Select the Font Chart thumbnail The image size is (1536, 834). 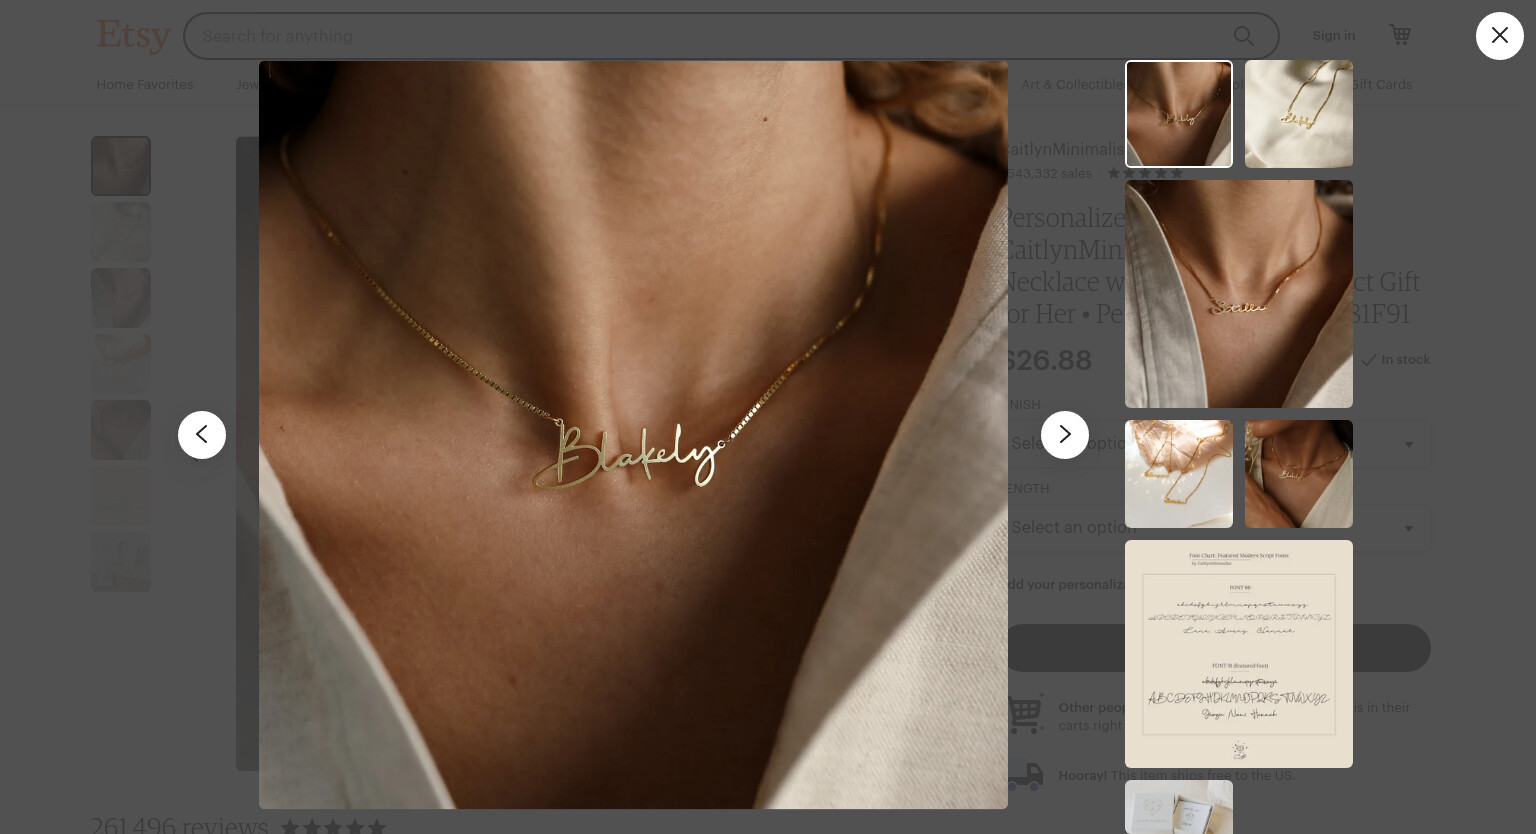(1239, 654)
